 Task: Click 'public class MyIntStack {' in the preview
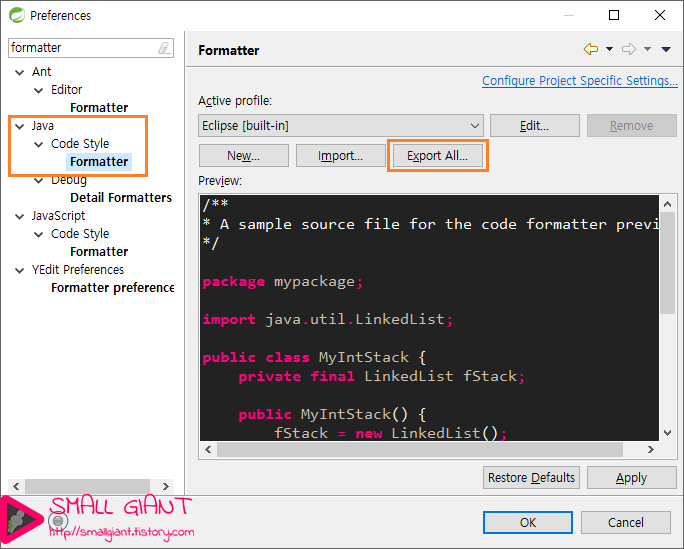pyautogui.click(x=314, y=358)
